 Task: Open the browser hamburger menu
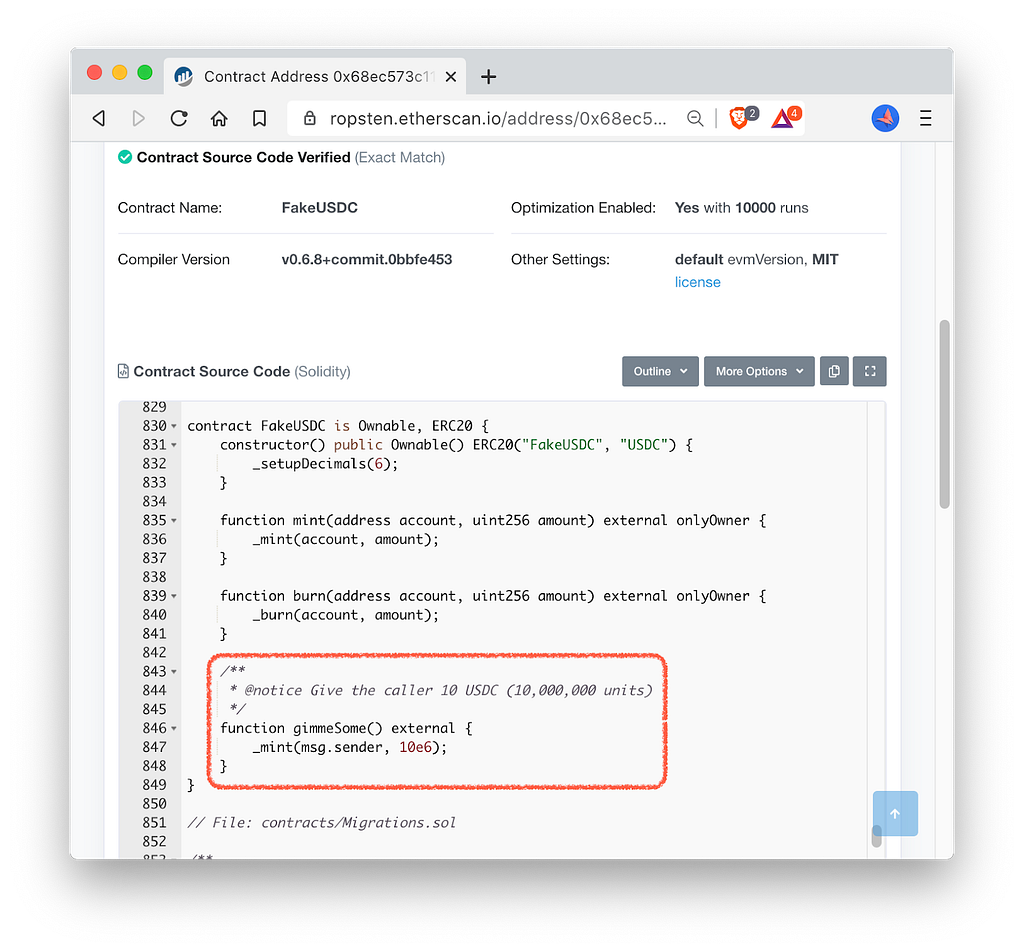925,118
